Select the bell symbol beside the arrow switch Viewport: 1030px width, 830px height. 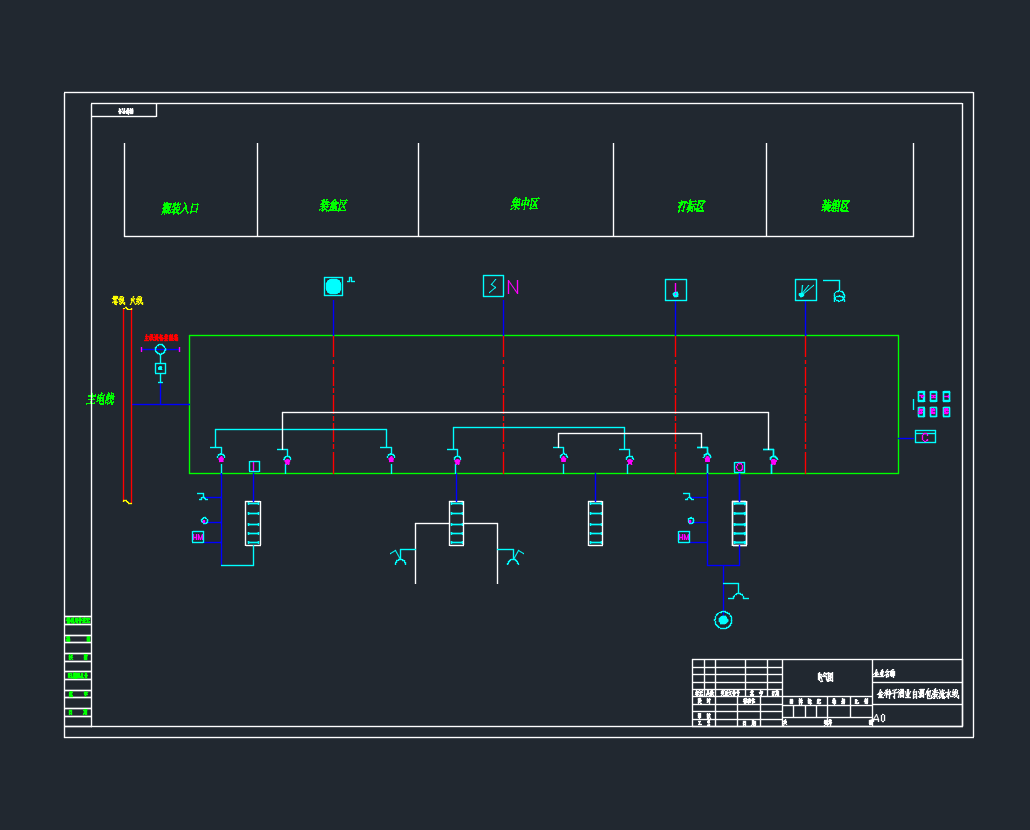point(839,296)
